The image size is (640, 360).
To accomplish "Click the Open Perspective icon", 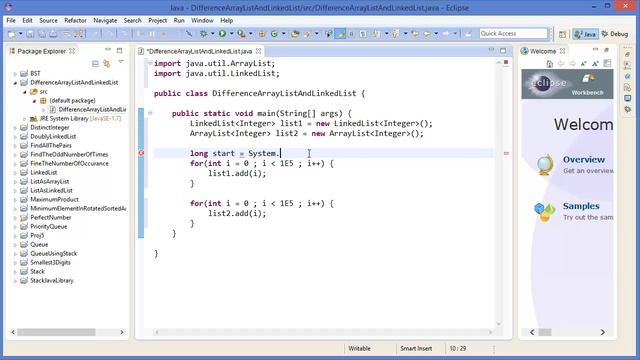I will click(x=562, y=34).
